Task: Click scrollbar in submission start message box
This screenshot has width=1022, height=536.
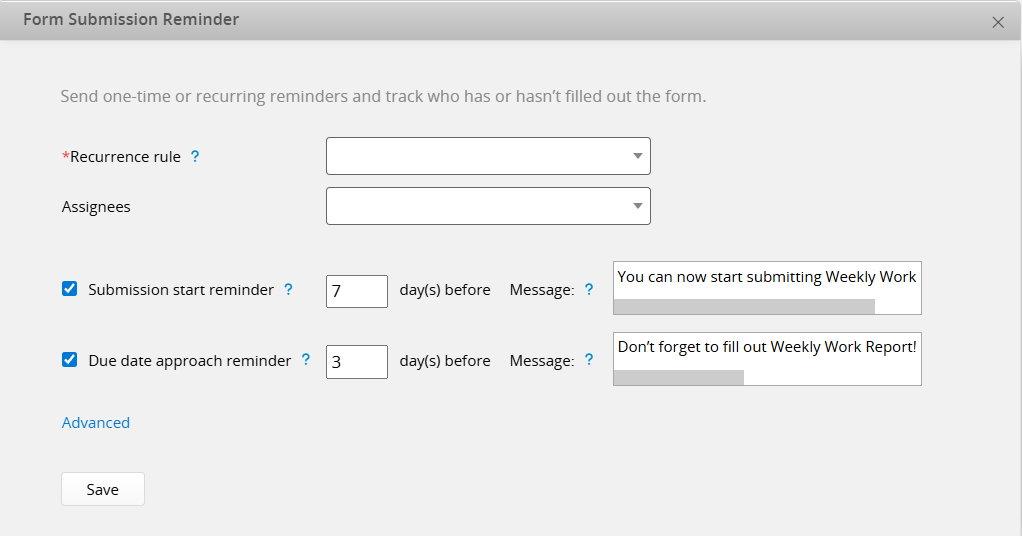Action: (744, 306)
